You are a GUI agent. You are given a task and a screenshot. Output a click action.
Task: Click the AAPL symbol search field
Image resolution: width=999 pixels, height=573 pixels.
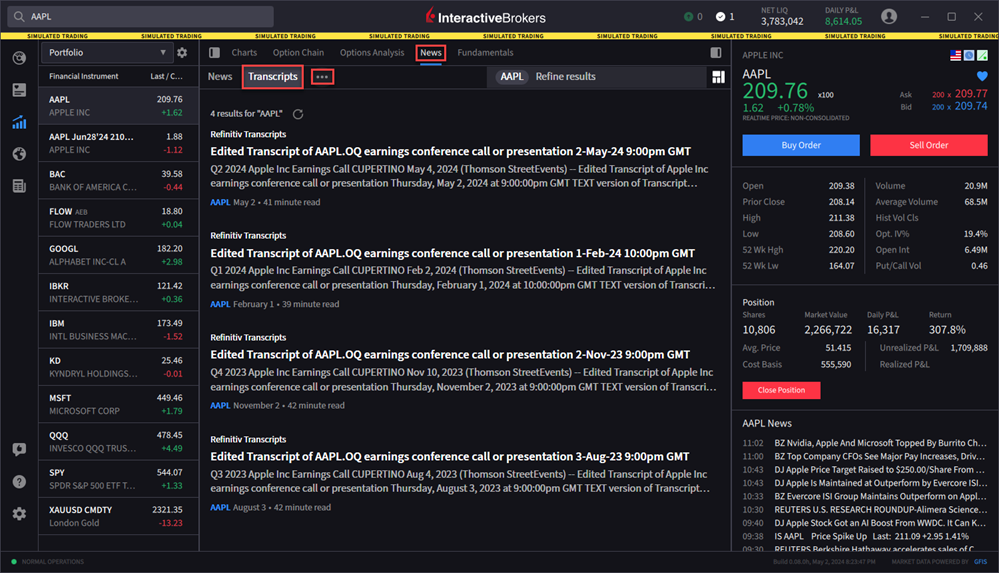140,17
